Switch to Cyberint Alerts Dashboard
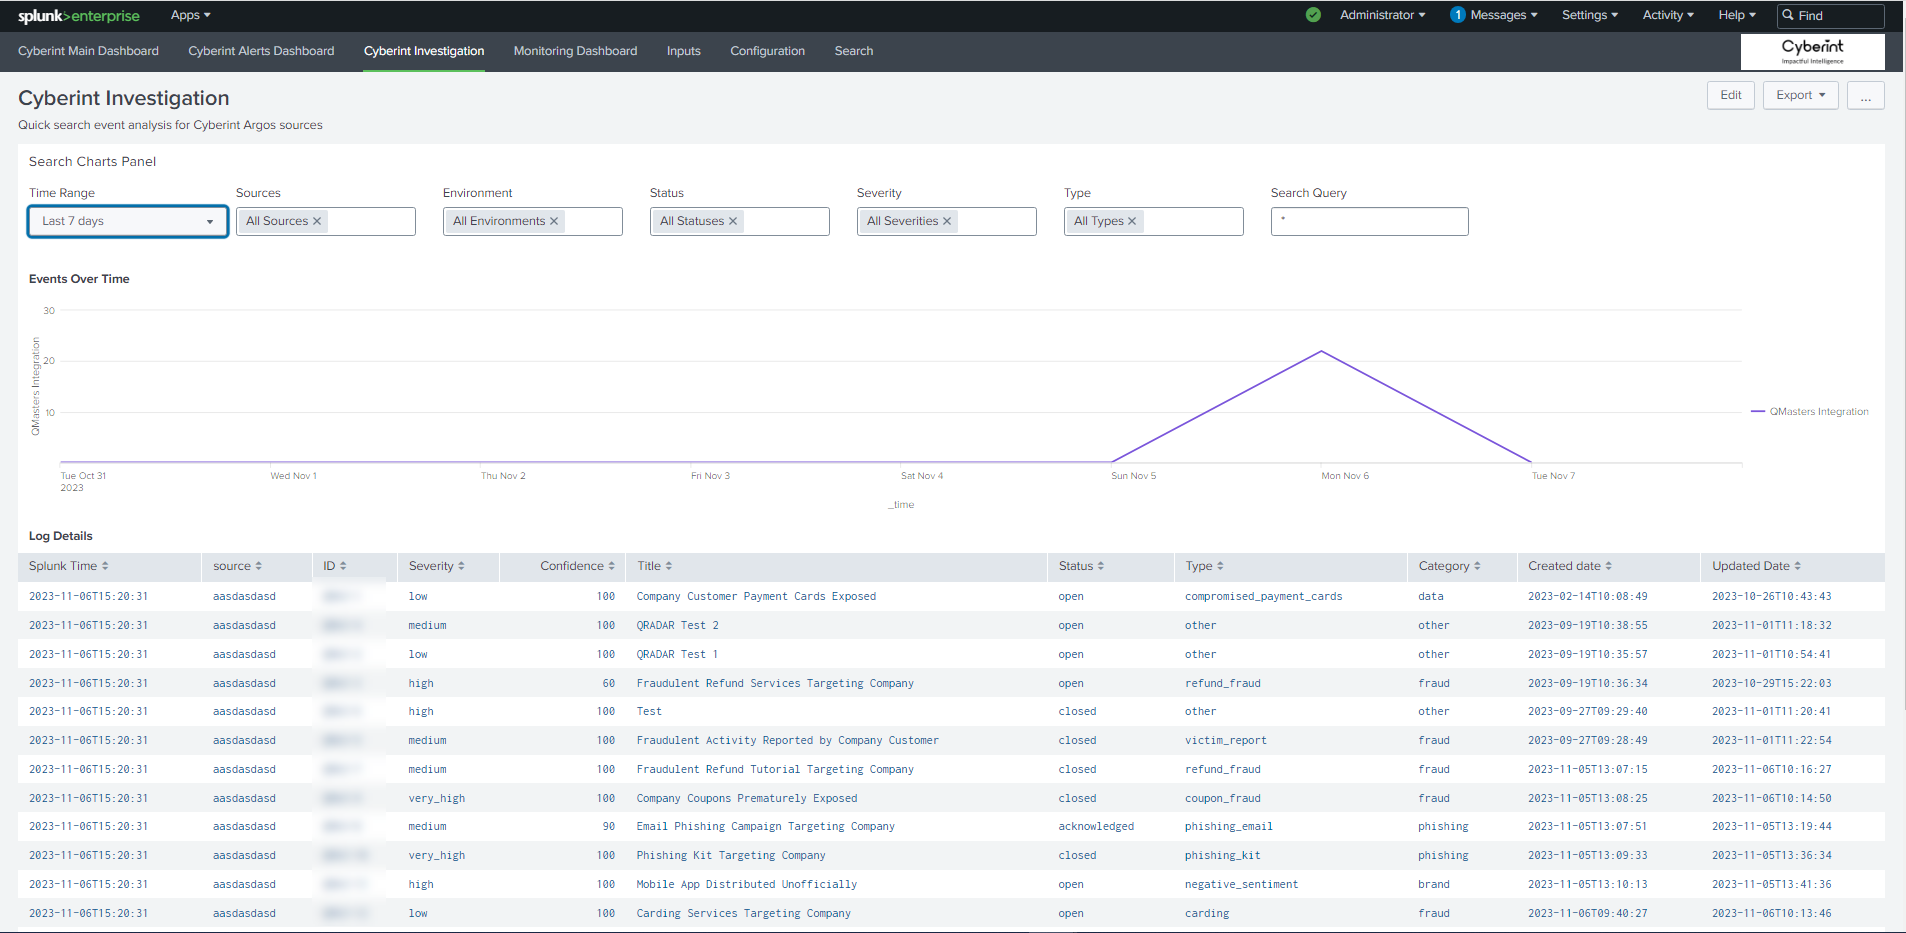The image size is (1906, 933). (261, 51)
